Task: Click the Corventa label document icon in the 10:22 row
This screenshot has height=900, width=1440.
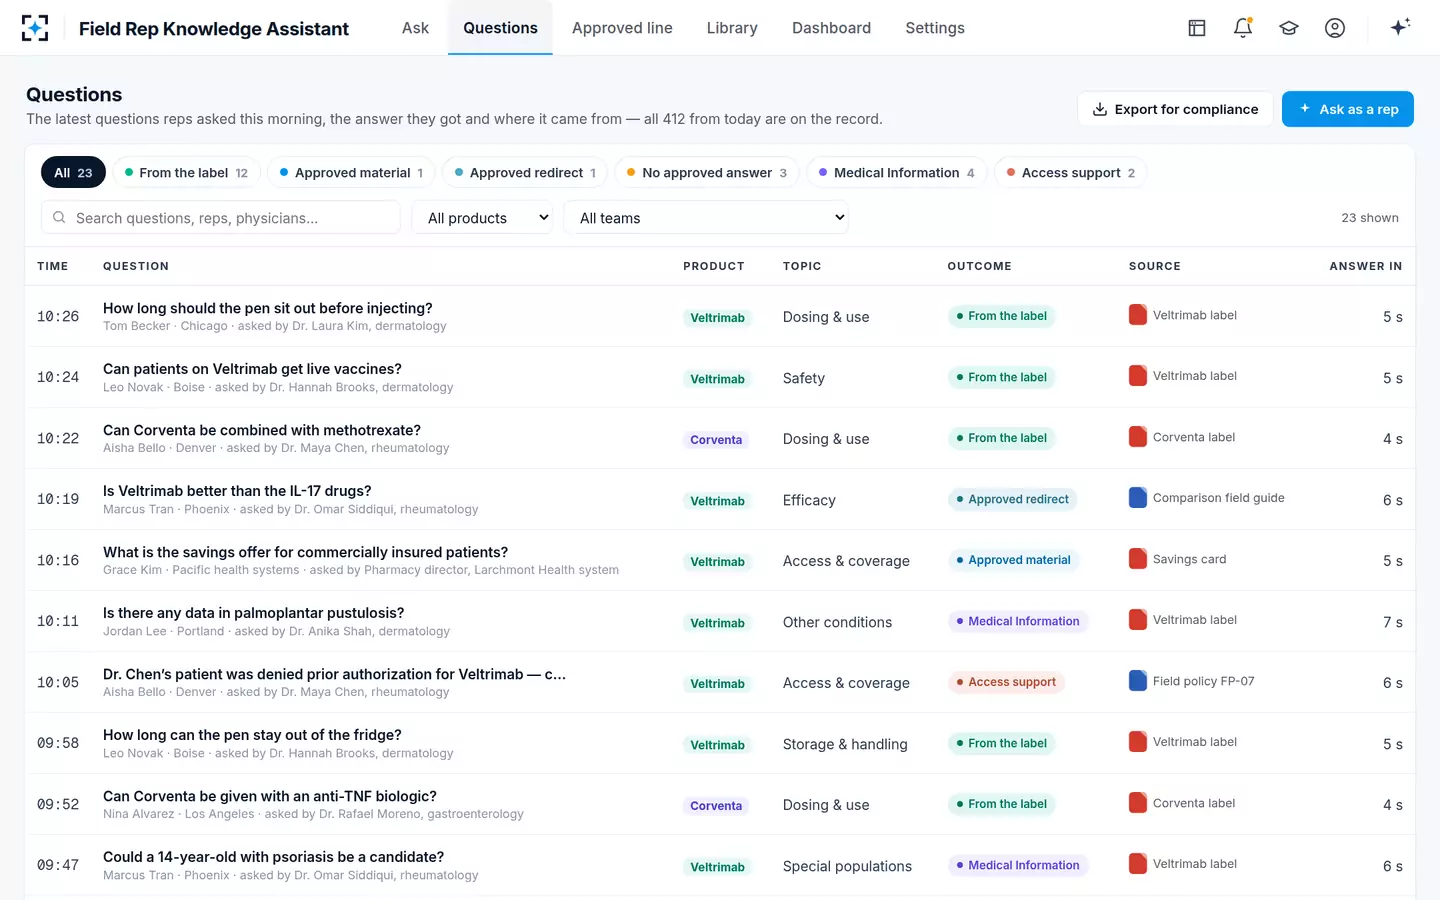Action: [1138, 437]
